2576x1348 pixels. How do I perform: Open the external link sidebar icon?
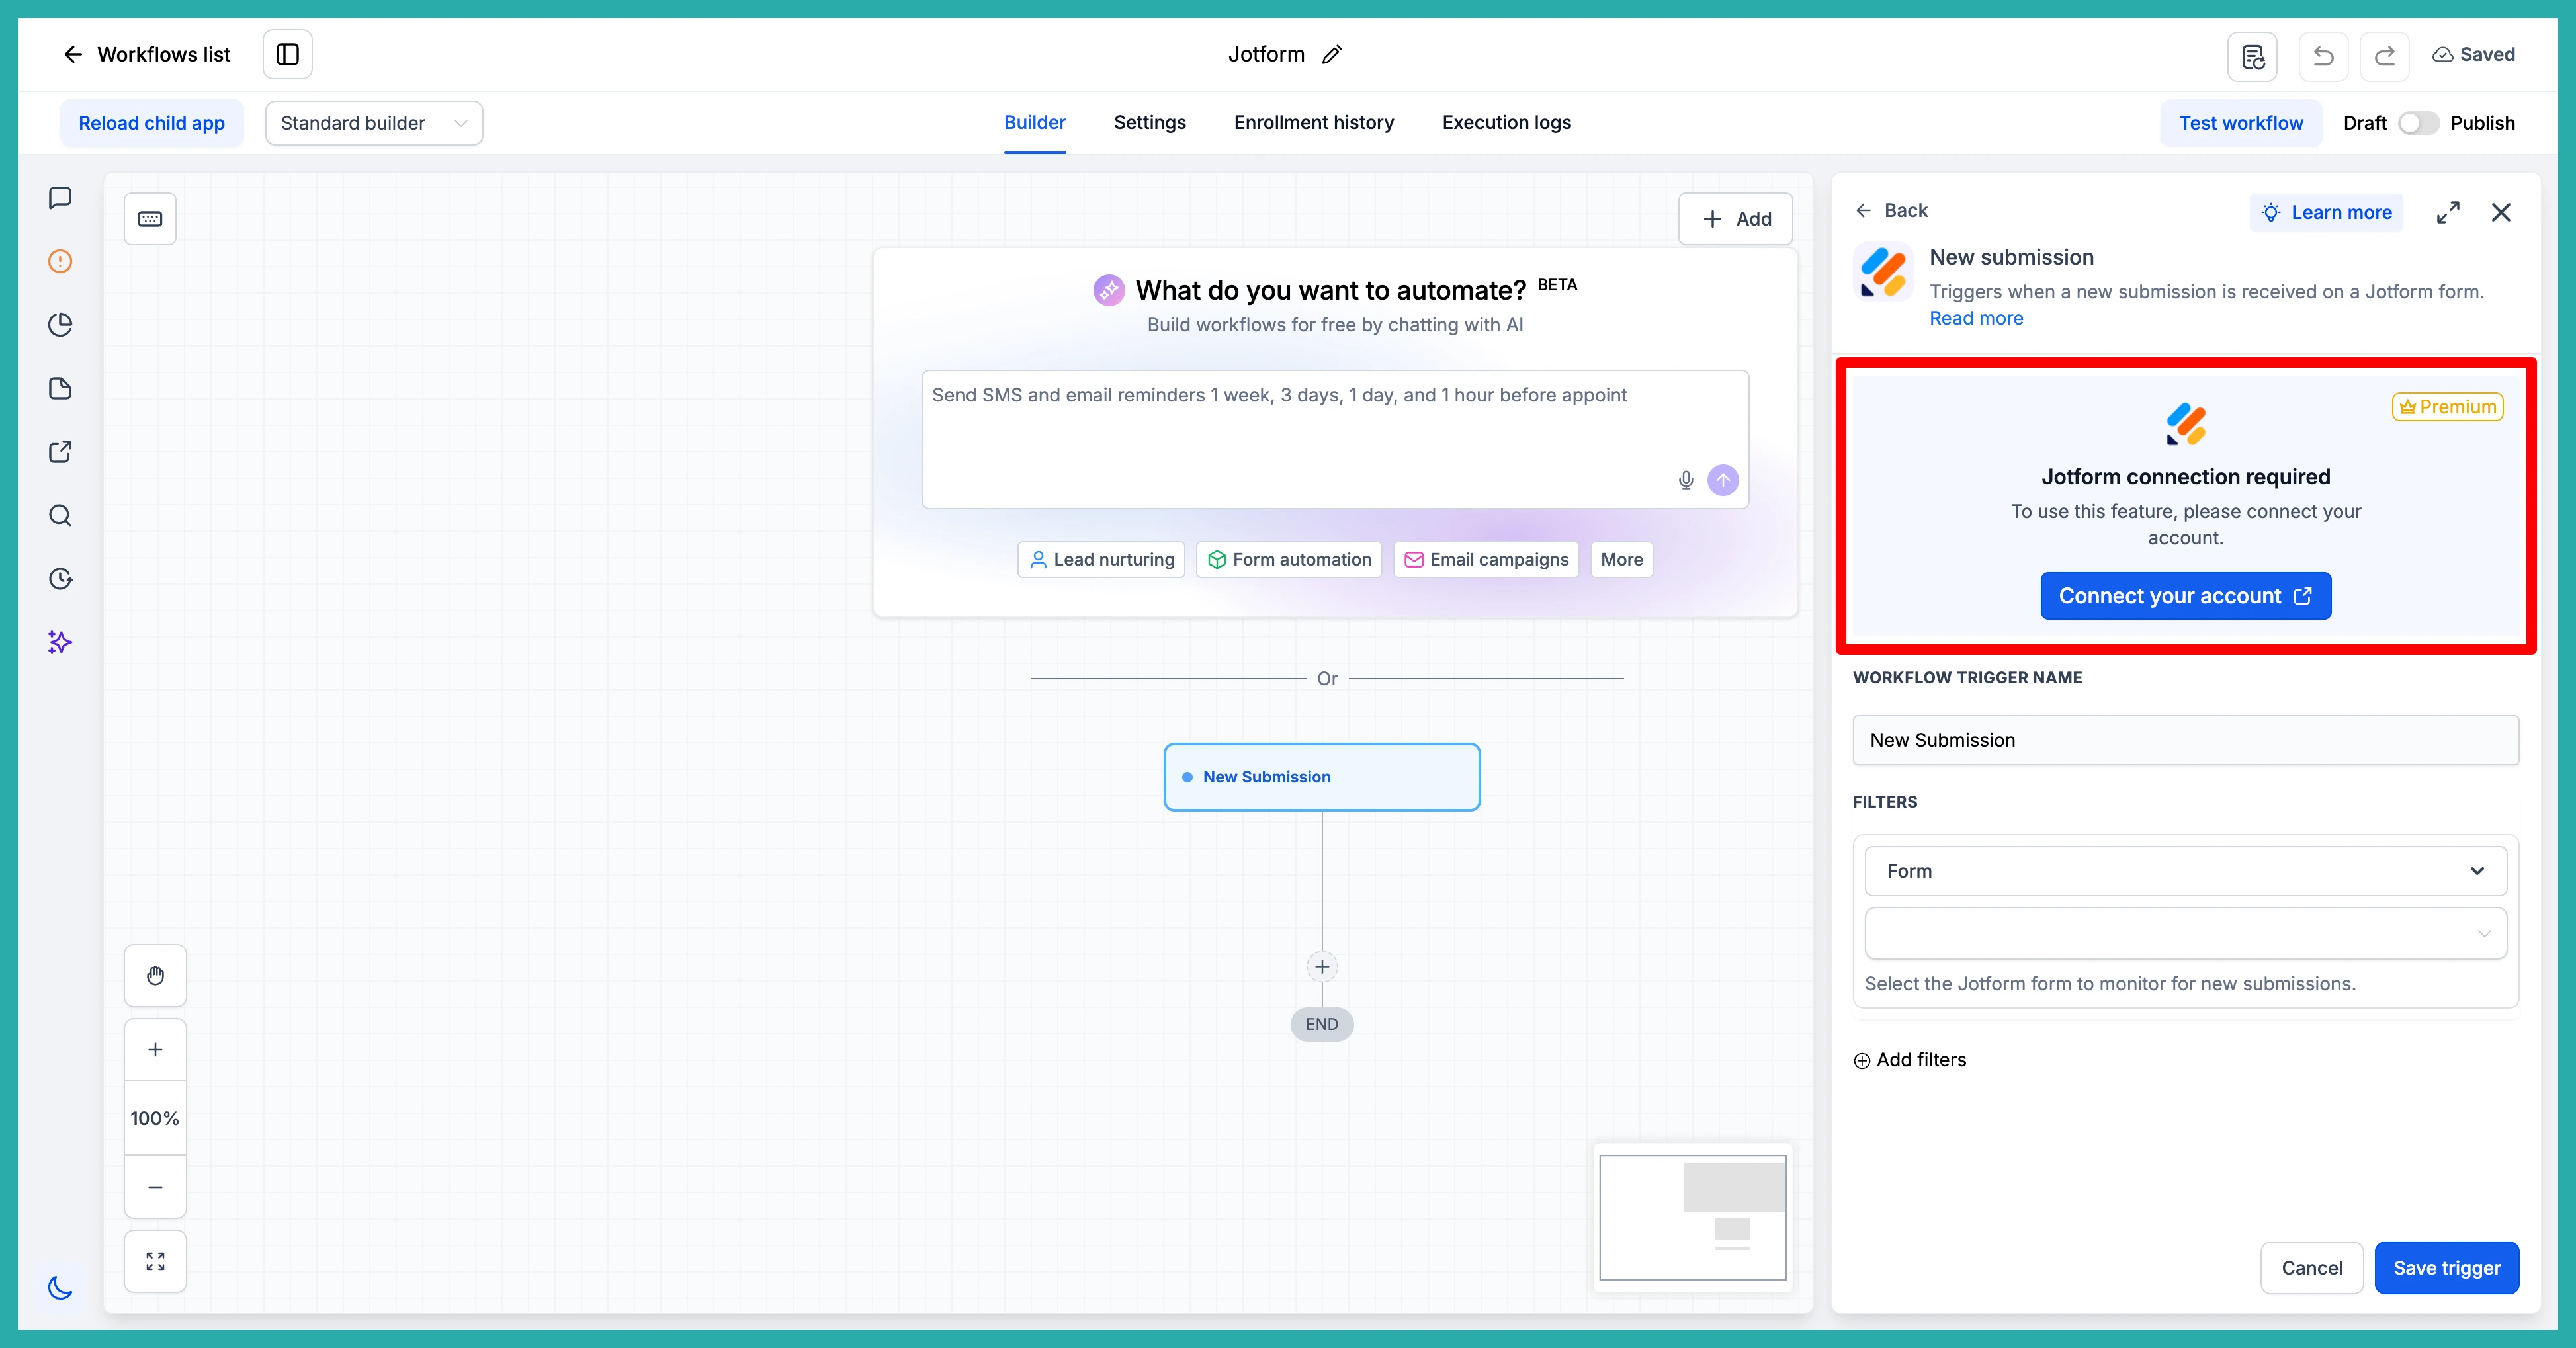tap(60, 452)
